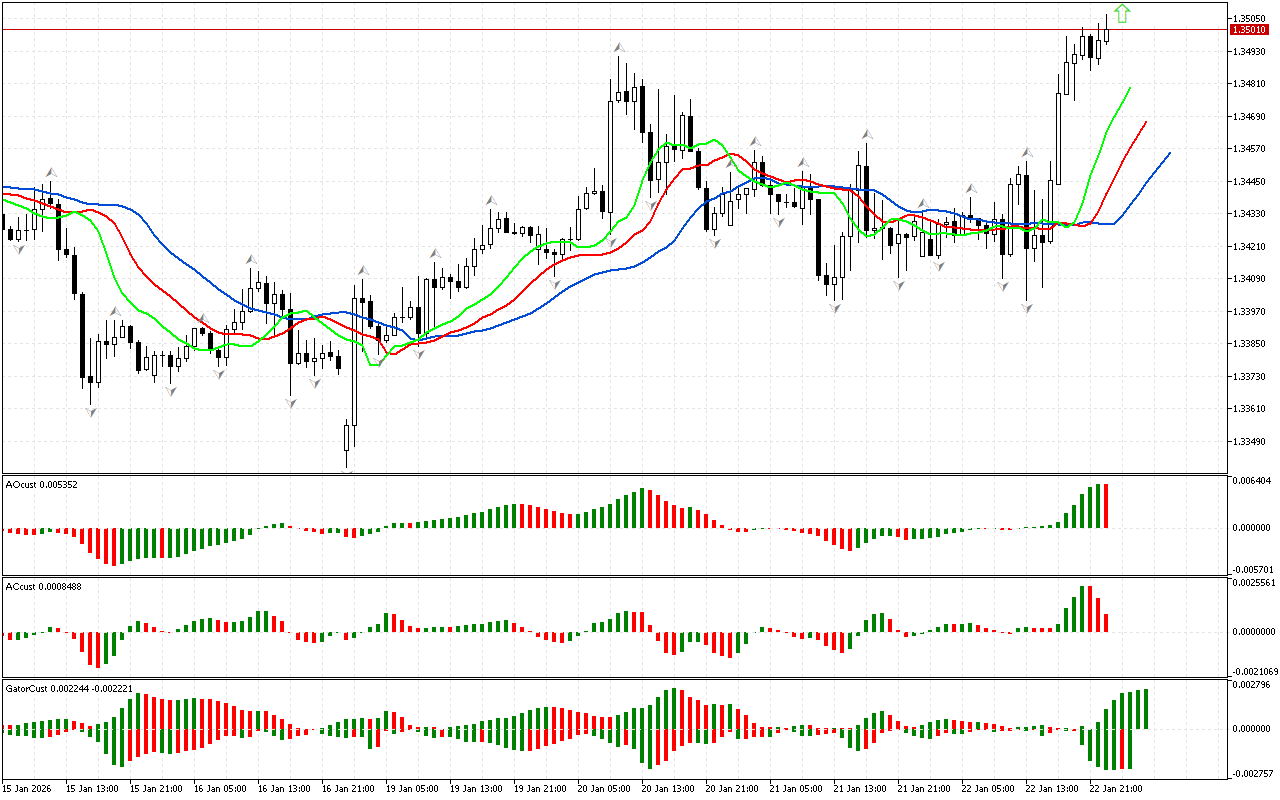Select the blue Alligator line's right end
The image size is (1280, 800).
(1168, 153)
